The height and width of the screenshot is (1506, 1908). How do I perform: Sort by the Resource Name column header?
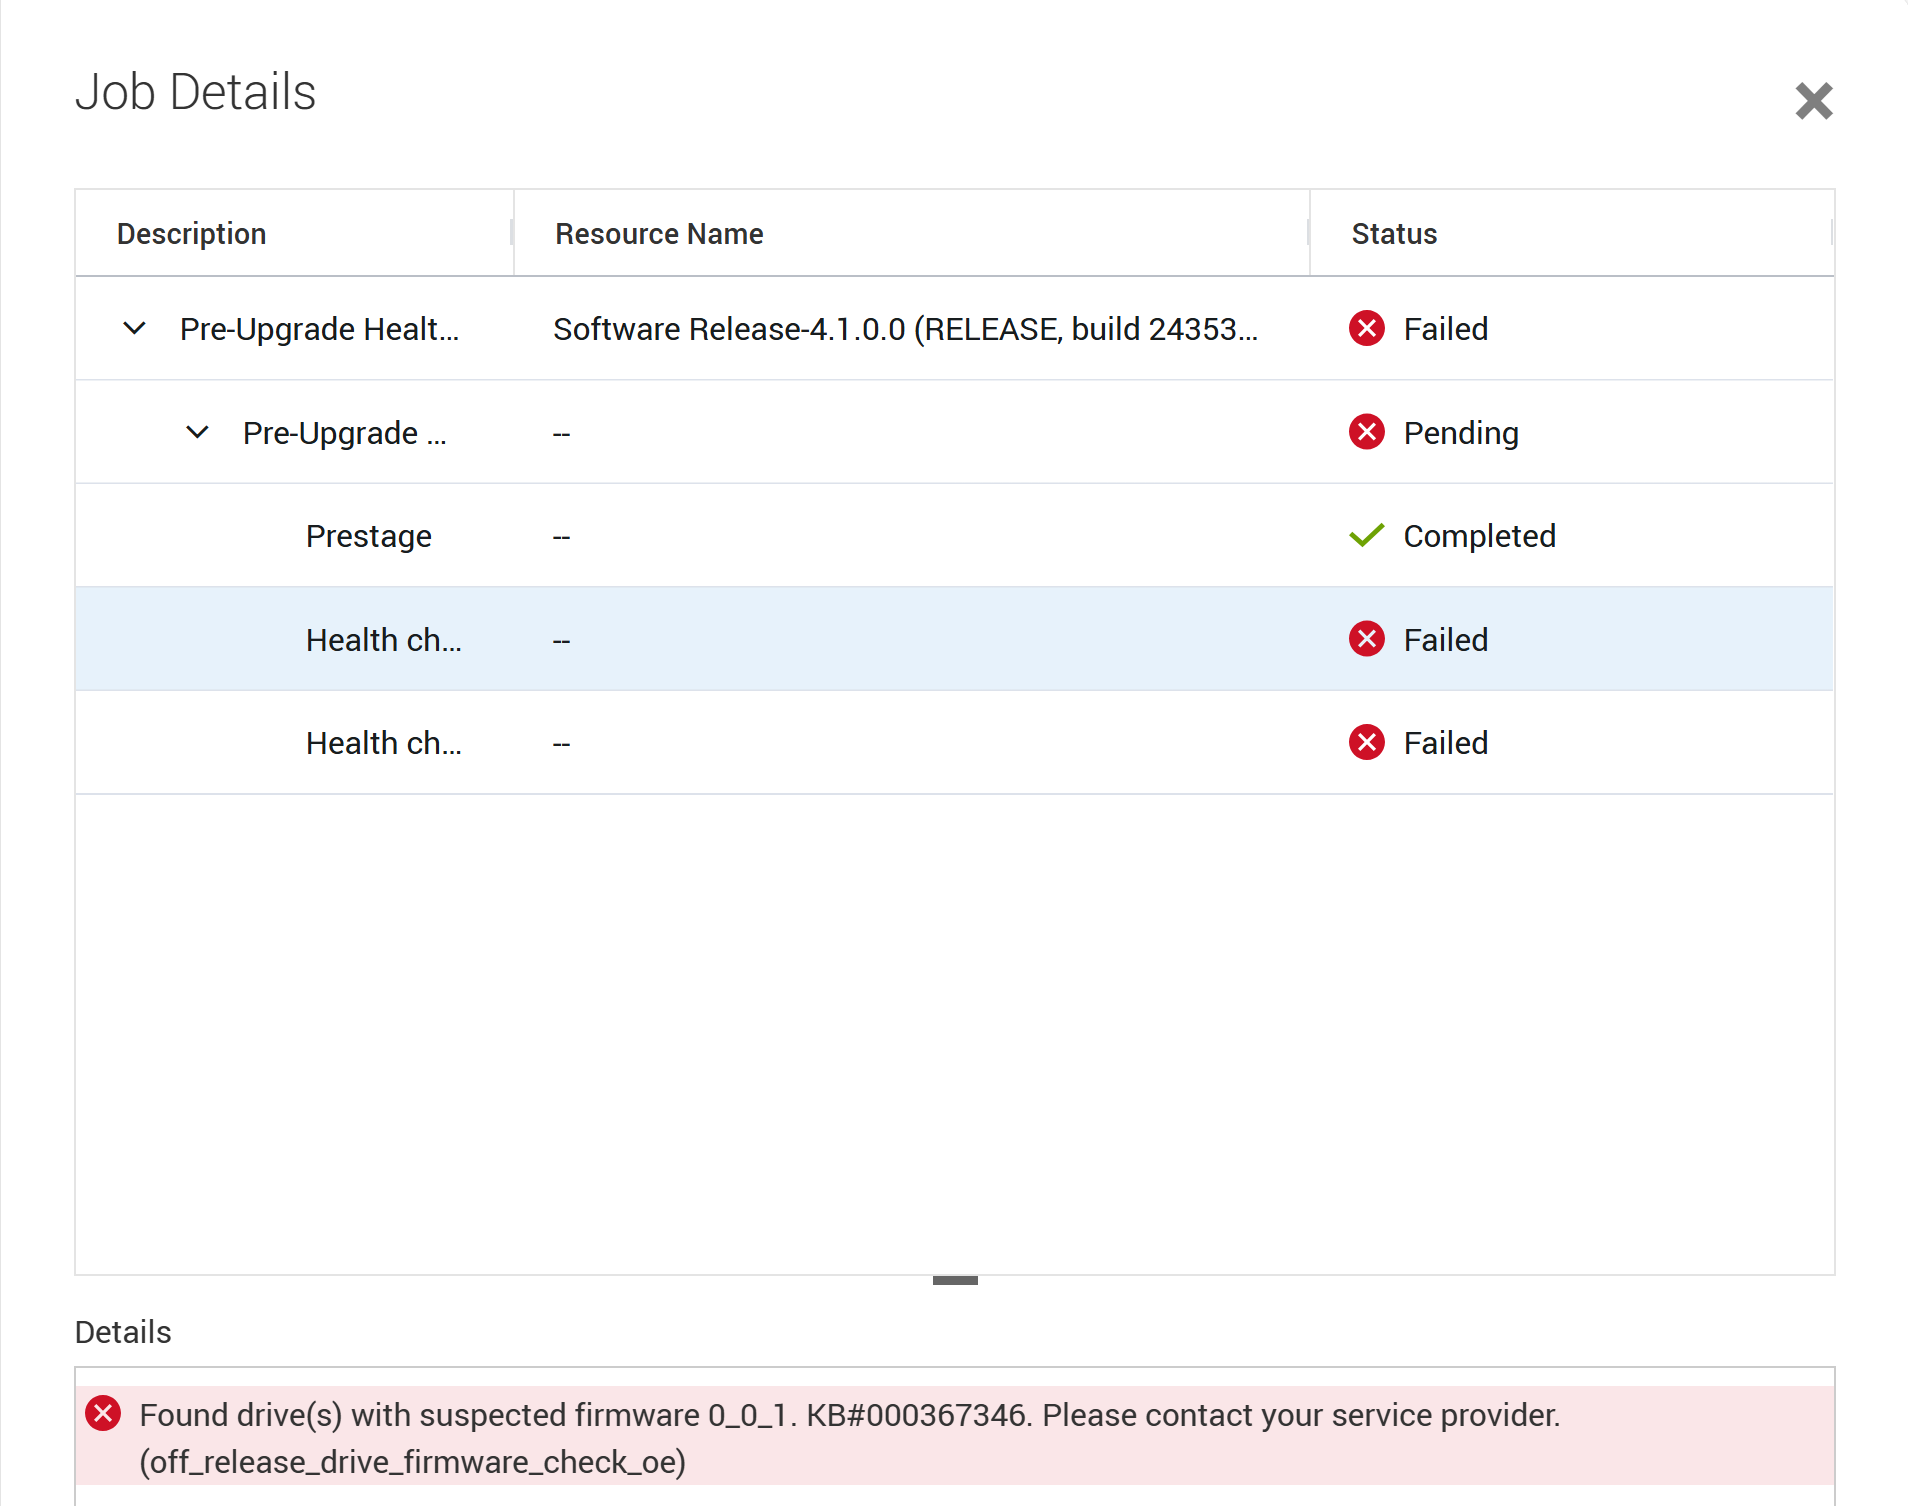pyautogui.click(x=659, y=234)
